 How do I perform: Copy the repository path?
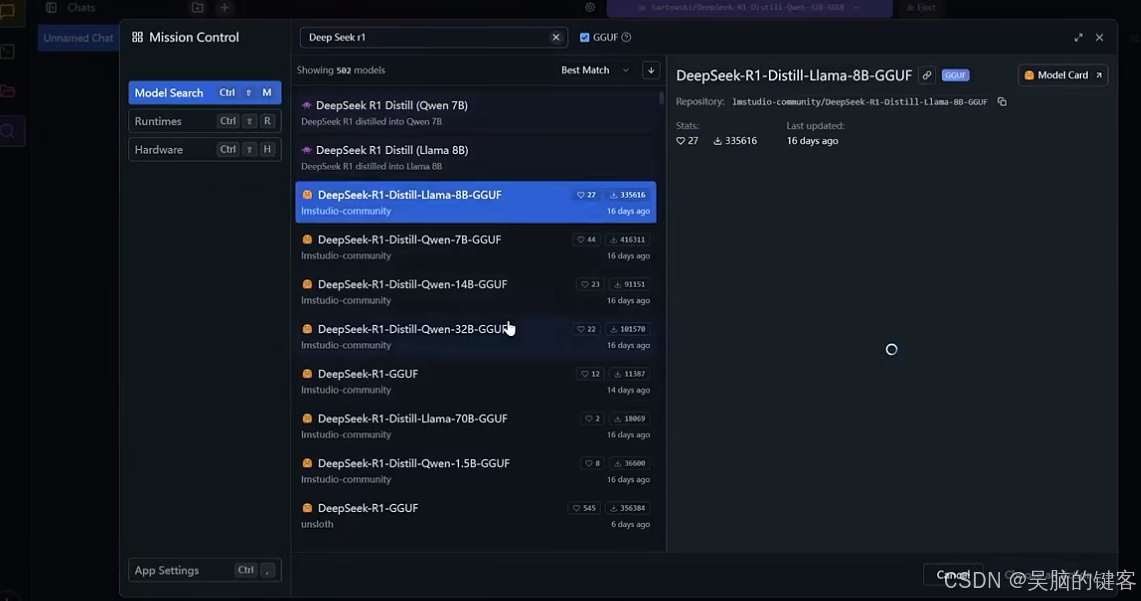(1002, 102)
